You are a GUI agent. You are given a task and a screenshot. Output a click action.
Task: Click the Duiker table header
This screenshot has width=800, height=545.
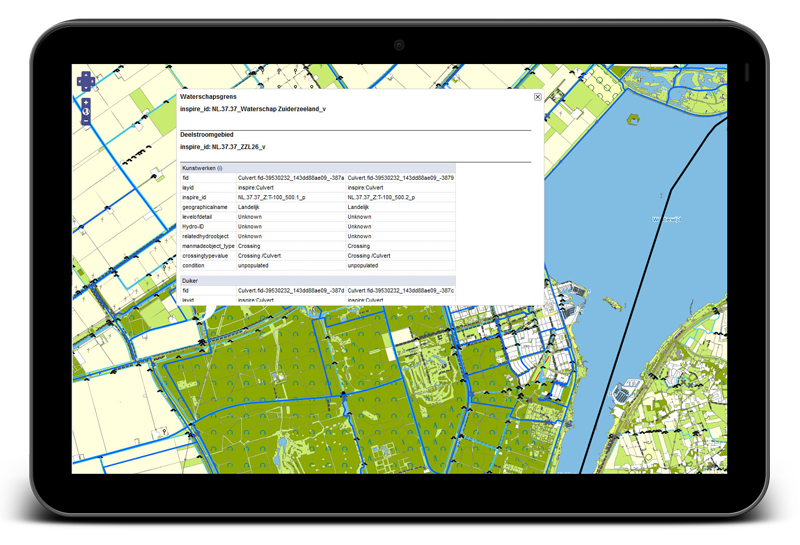point(318,281)
